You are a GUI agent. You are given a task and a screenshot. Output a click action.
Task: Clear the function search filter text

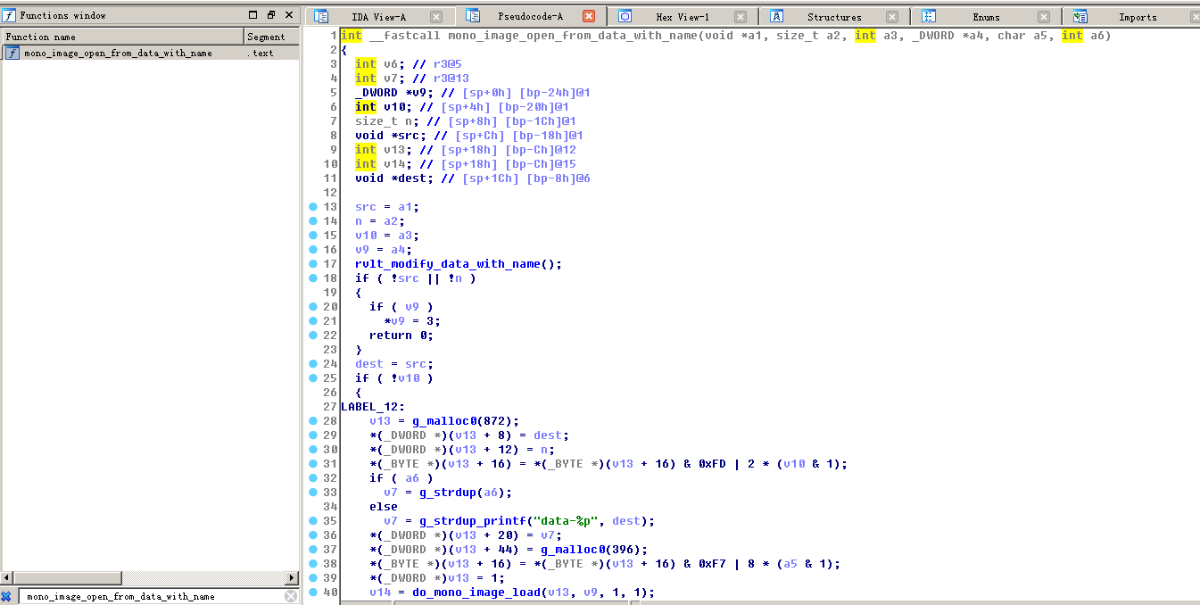(291, 596)
